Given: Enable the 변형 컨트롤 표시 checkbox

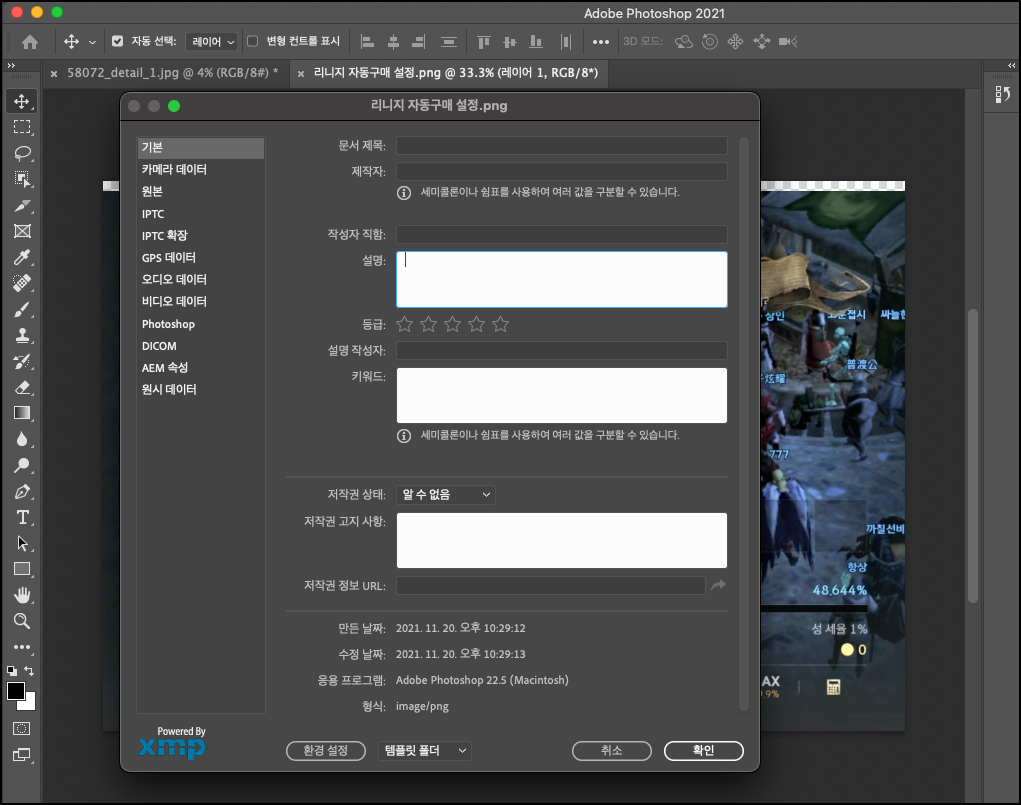Looking at the screenshot, I should click(253, 41).
